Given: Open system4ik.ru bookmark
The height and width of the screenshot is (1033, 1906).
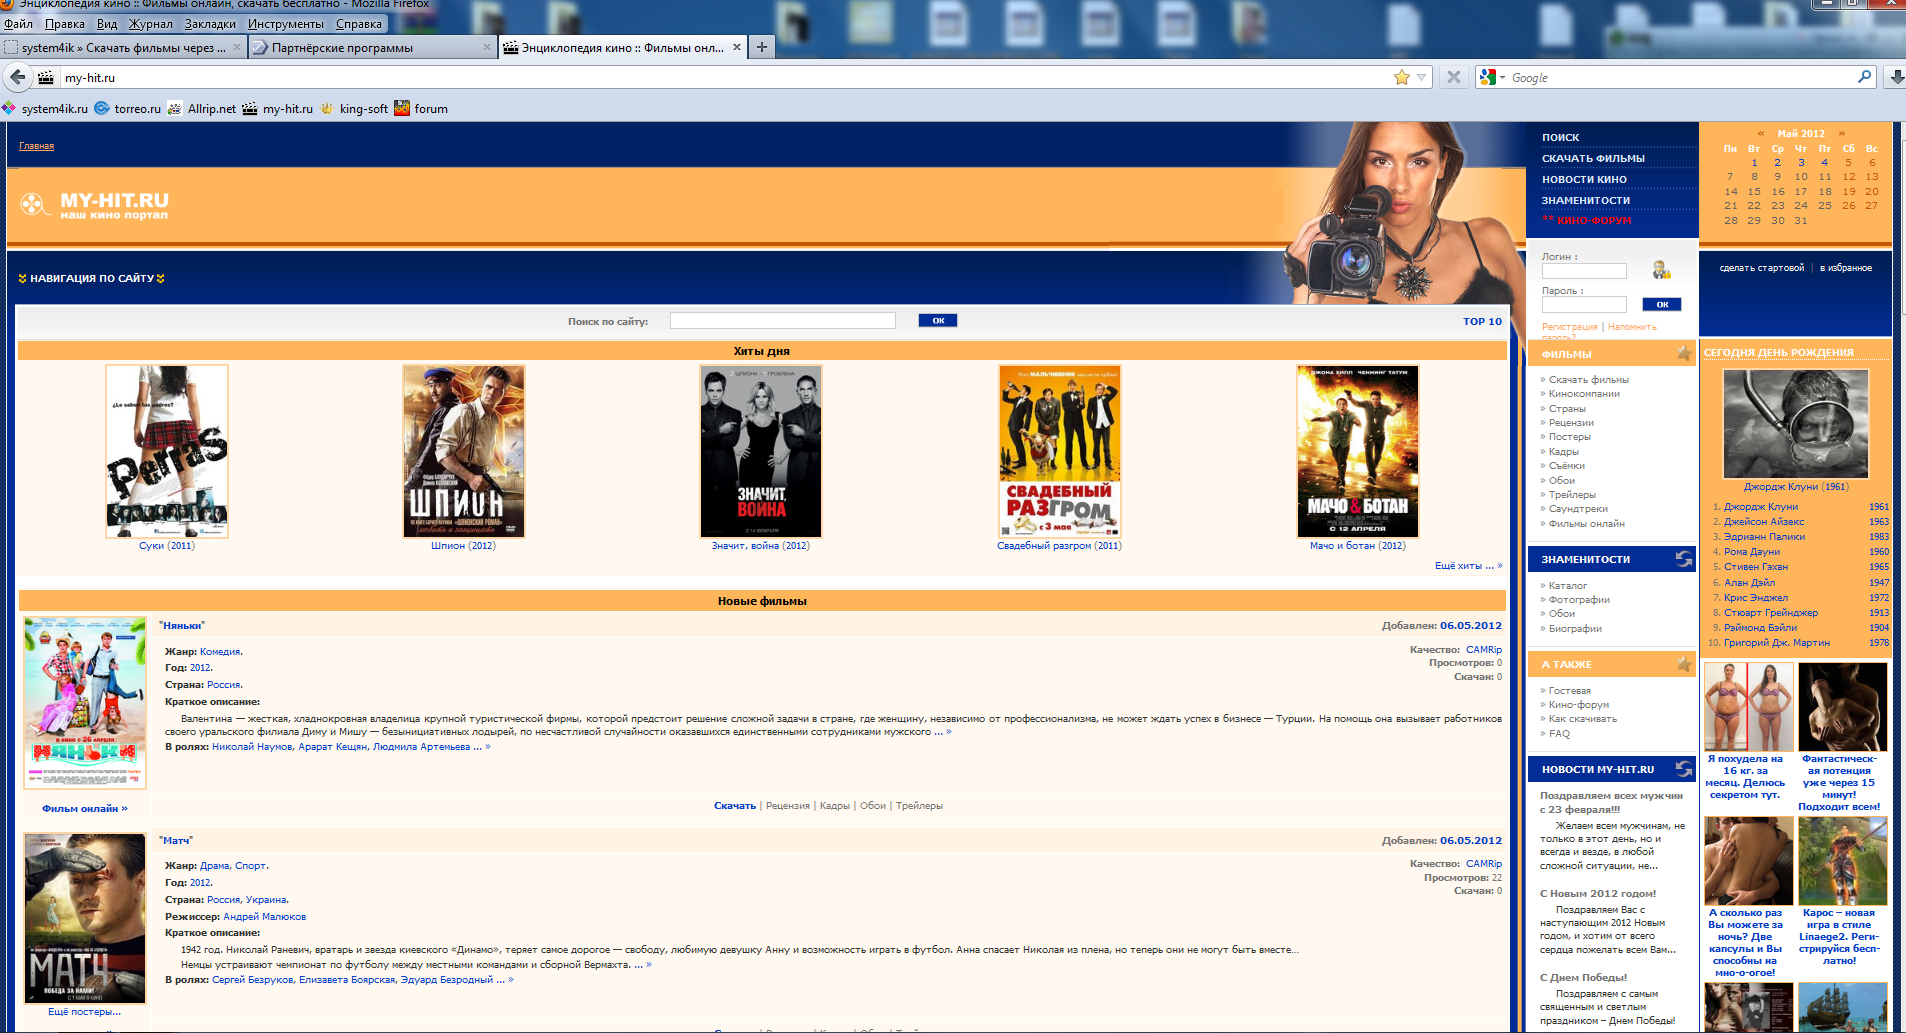Looking at the screenshot, I should (x=45, y=109).
